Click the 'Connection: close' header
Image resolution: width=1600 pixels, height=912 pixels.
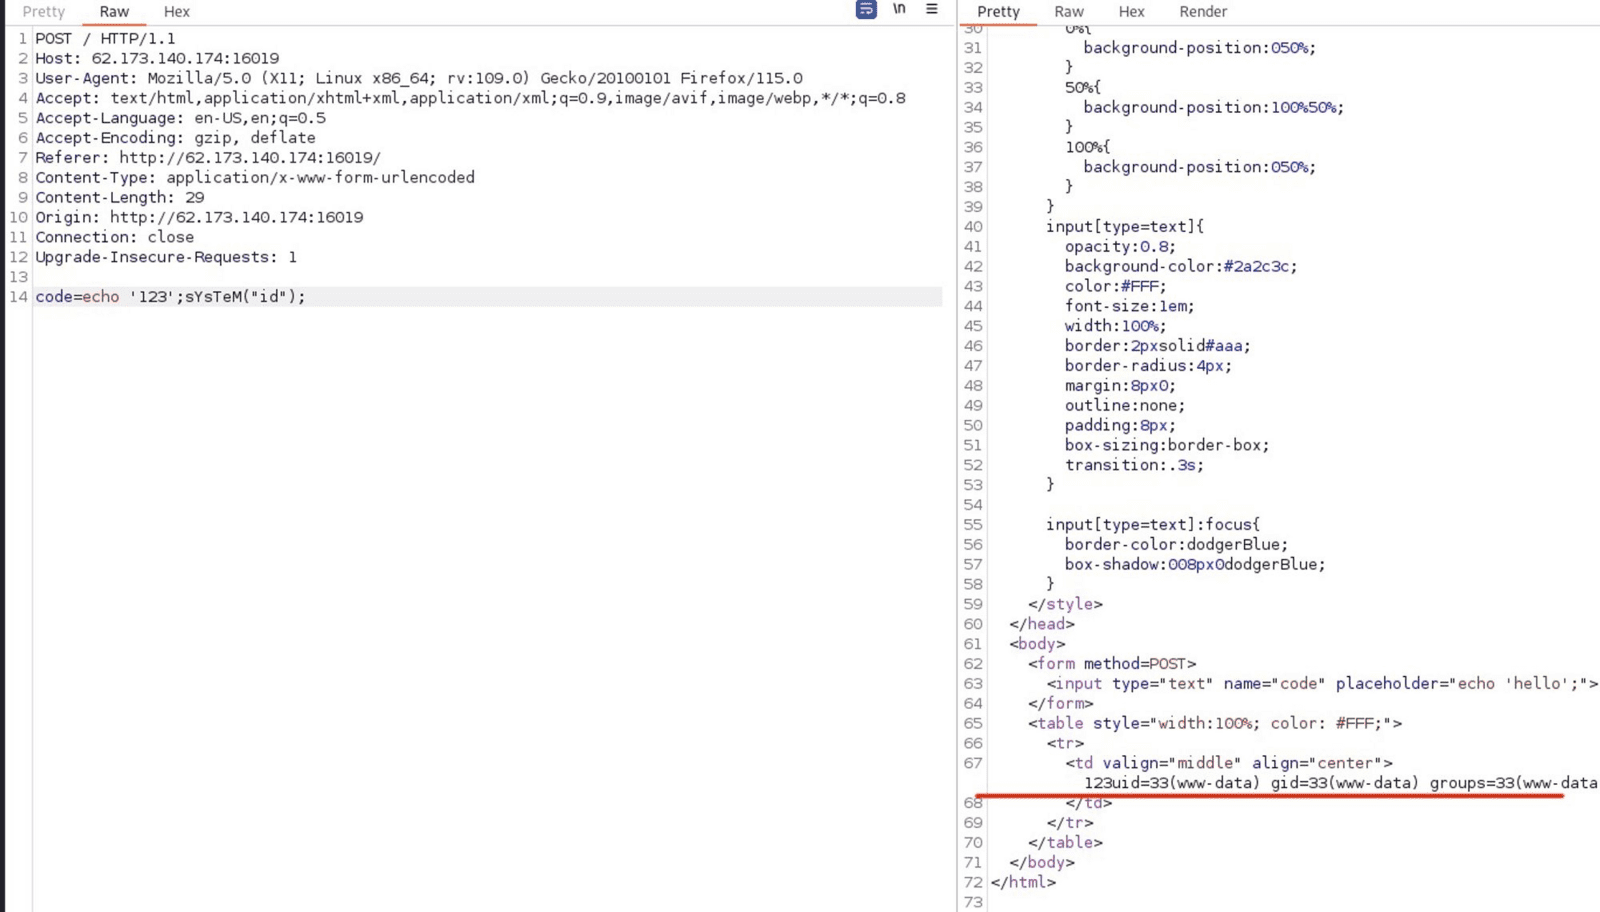point(115,238)
